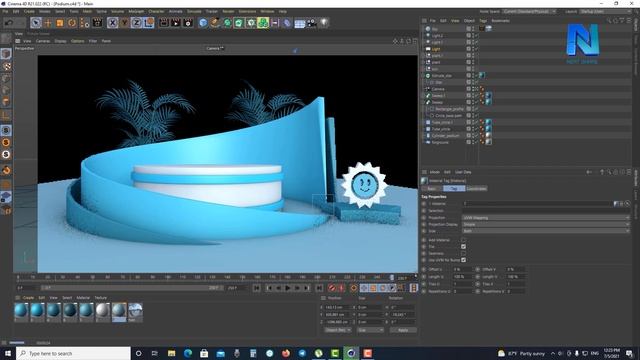The width and height of the screenshot is (640, 360).
Task: Open the Object (Rel) coordinates dropdown
Action: (x=338, y=330)
